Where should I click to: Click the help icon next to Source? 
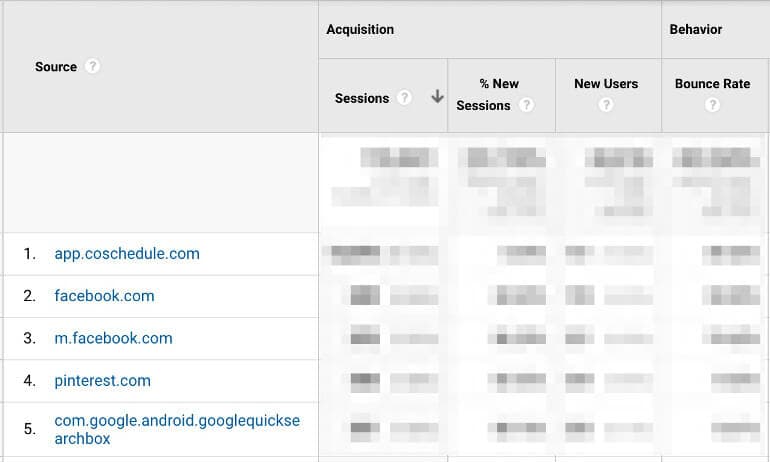click(x=92, y=66)
